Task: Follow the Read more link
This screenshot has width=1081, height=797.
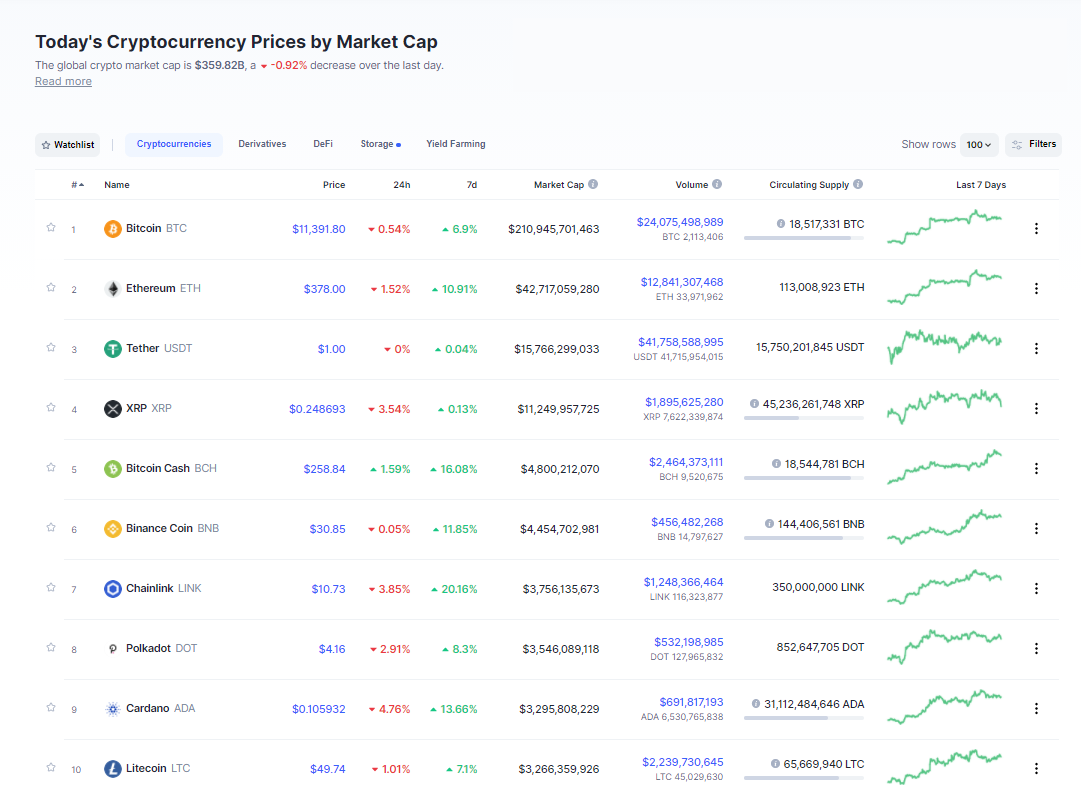Action: (63, 81)
